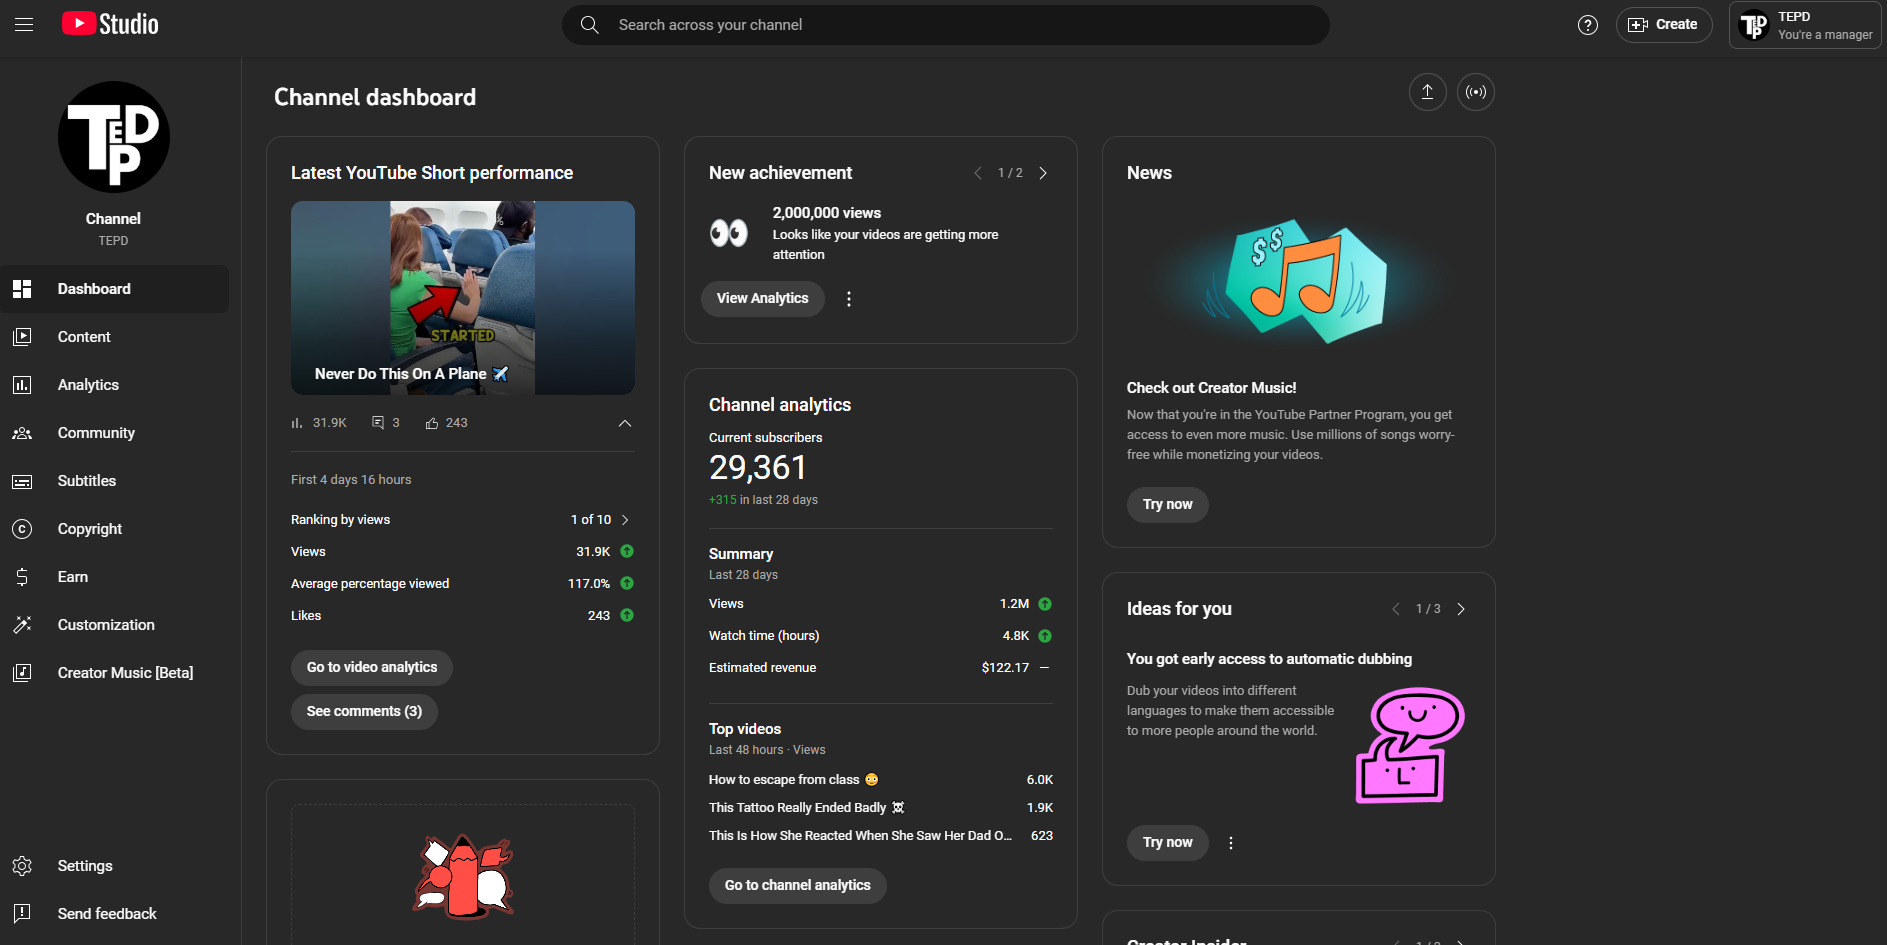Click the views bar icon under Short thumbnail
The image size is (1887, 945).
[297, 423]
